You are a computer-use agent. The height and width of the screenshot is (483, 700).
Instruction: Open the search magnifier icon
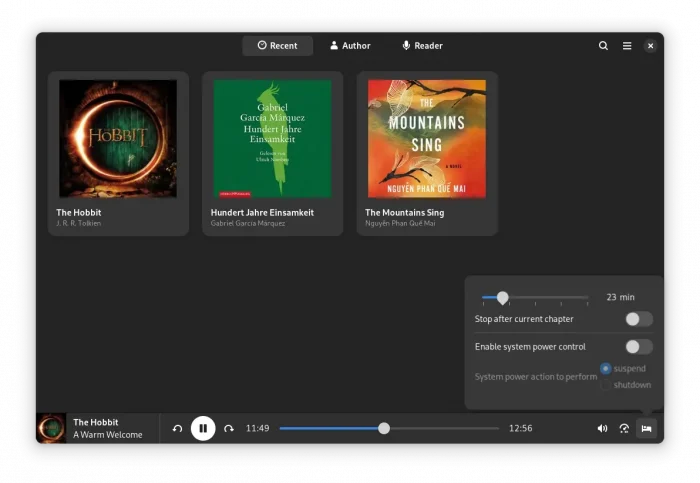coord(603,46)
